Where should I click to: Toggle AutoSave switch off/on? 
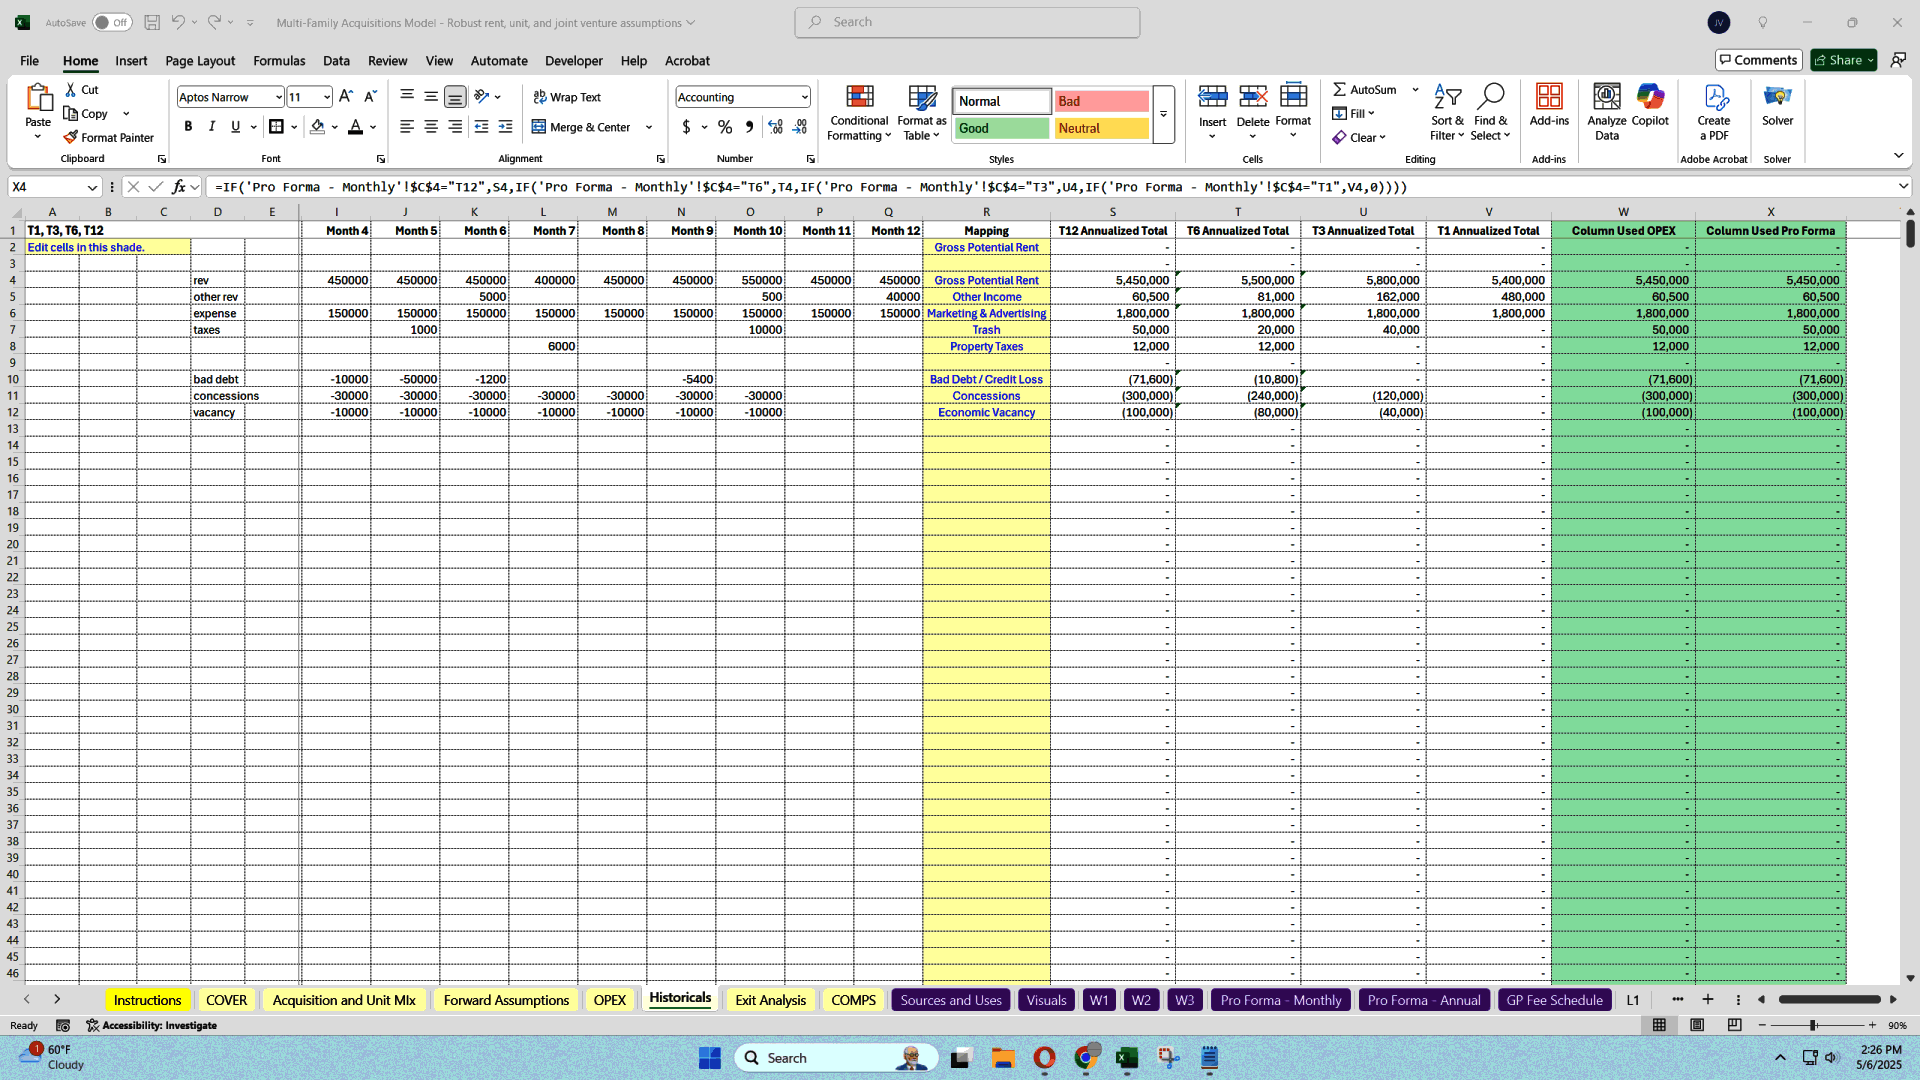click(x=112, y=22)
